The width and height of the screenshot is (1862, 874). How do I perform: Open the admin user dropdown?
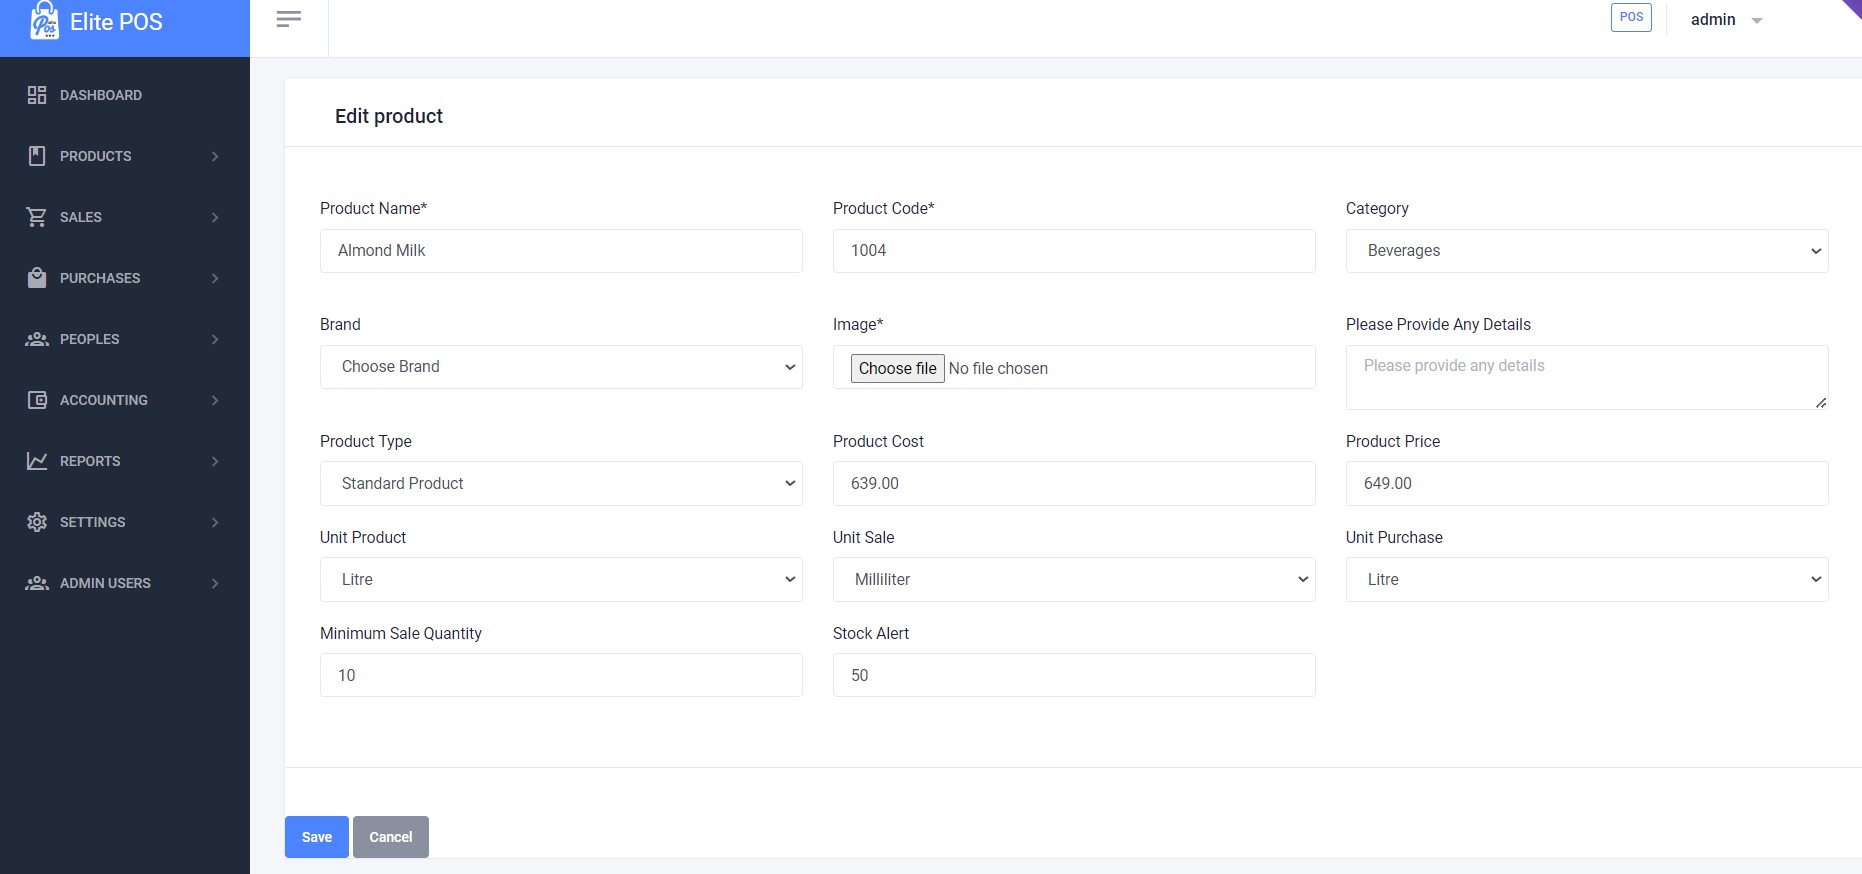[1726, 20]
